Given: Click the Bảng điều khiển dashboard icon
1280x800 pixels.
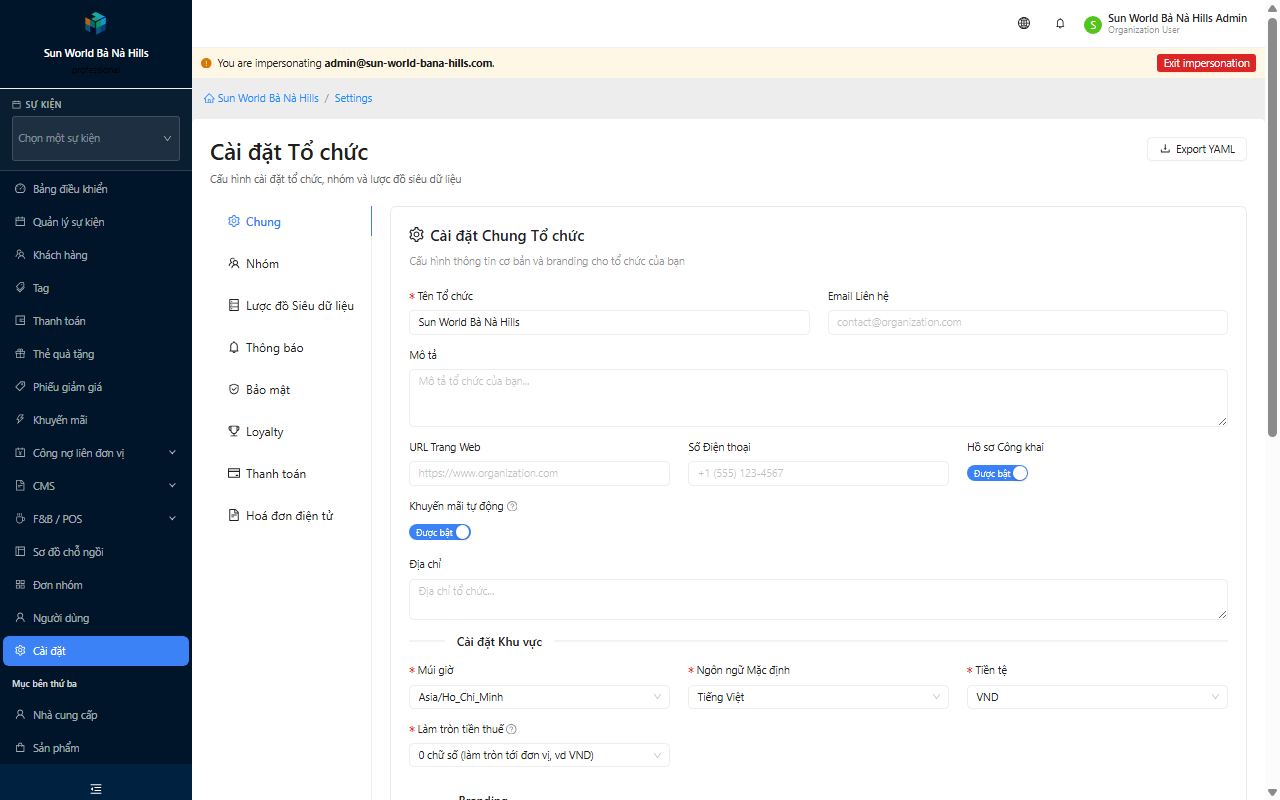Looking at the screenshot, I should point(20,189).
